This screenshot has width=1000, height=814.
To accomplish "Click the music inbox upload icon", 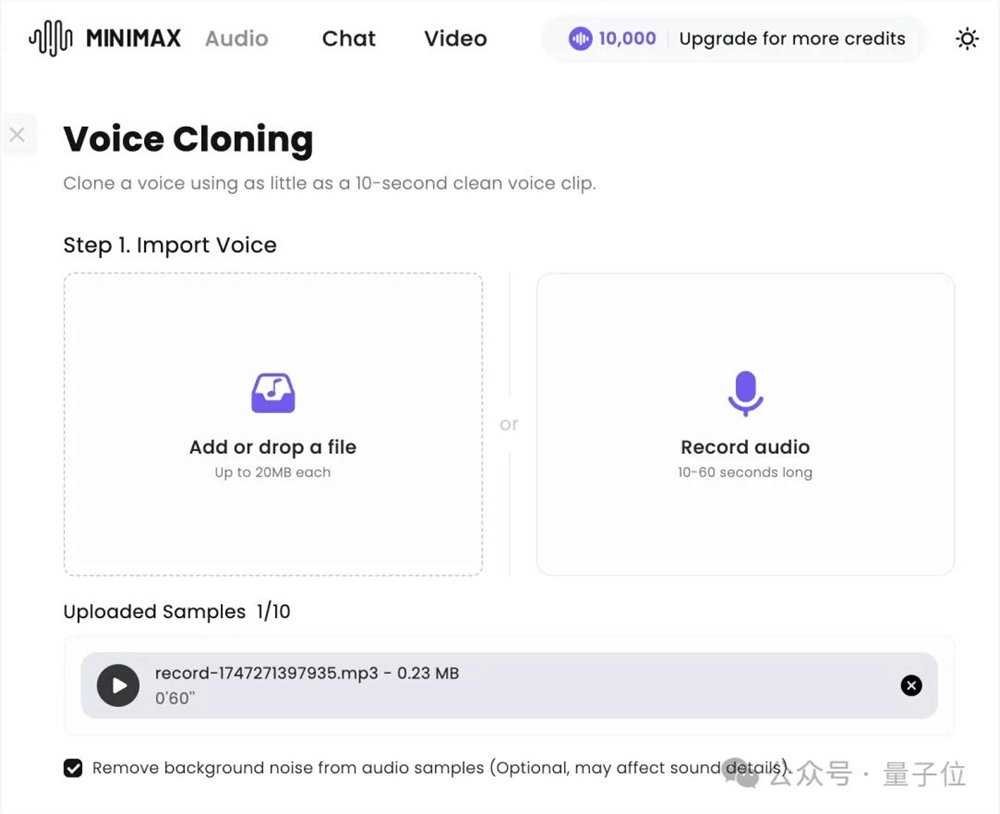I will [273, 393].
